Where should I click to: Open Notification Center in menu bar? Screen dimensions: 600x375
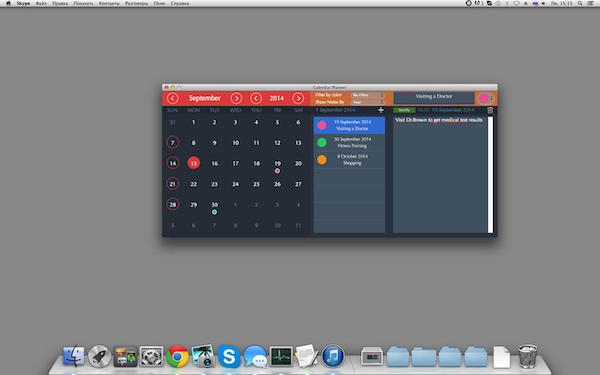[x=591, y=3]
